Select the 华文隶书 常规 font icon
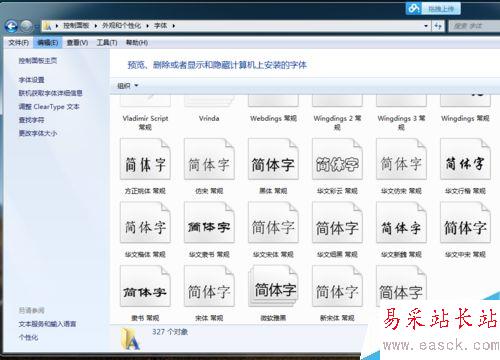500x360 pixels. click(209, 223)
